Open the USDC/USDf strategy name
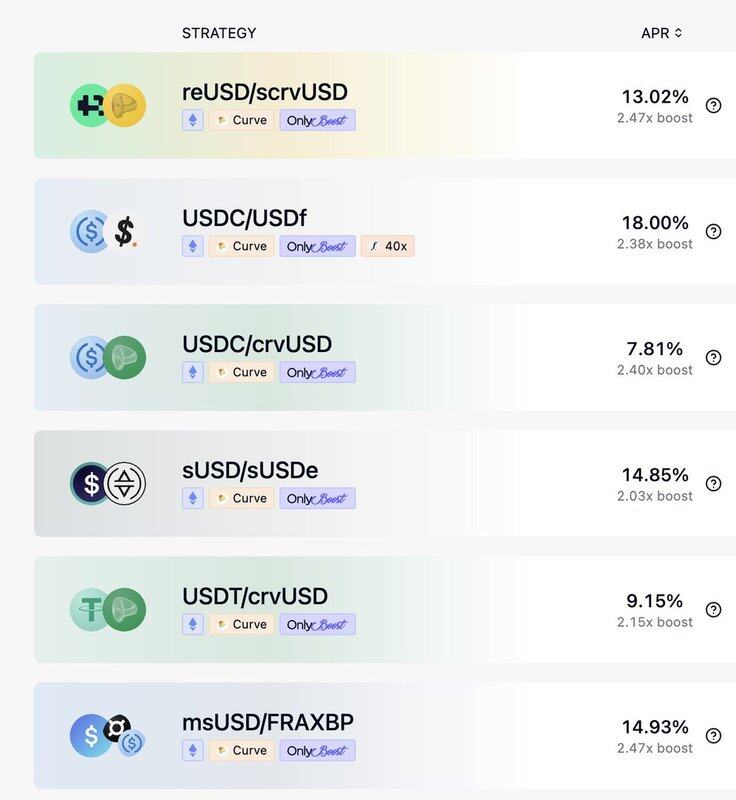The height and width of the screenshot is (800, 736). point(244,218)
